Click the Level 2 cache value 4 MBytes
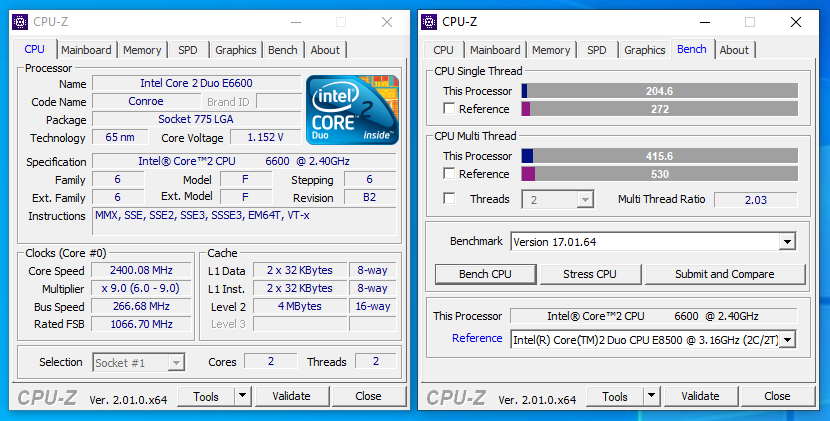Viewport: 830px width, 421px height. [x=300, y=306]
